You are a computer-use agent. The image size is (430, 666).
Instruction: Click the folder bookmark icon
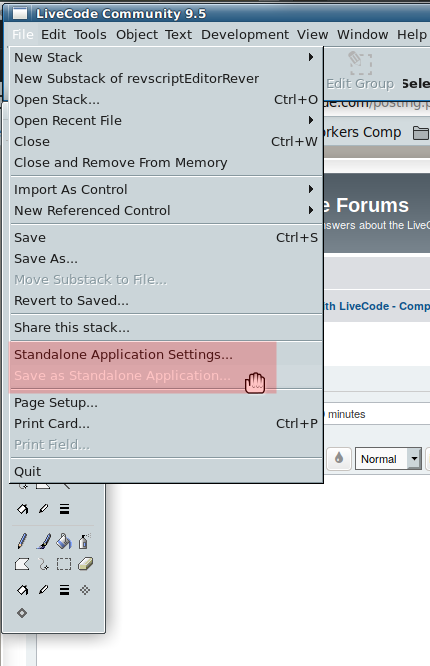point(421,133)
